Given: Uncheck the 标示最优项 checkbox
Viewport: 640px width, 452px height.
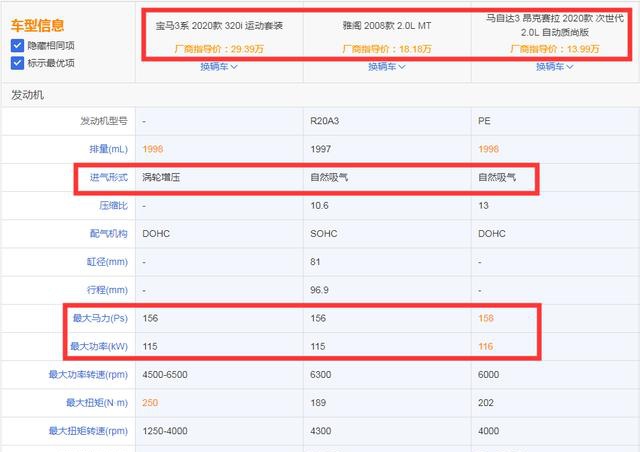Looking at the screenshot, I should [x=17, y=63].
